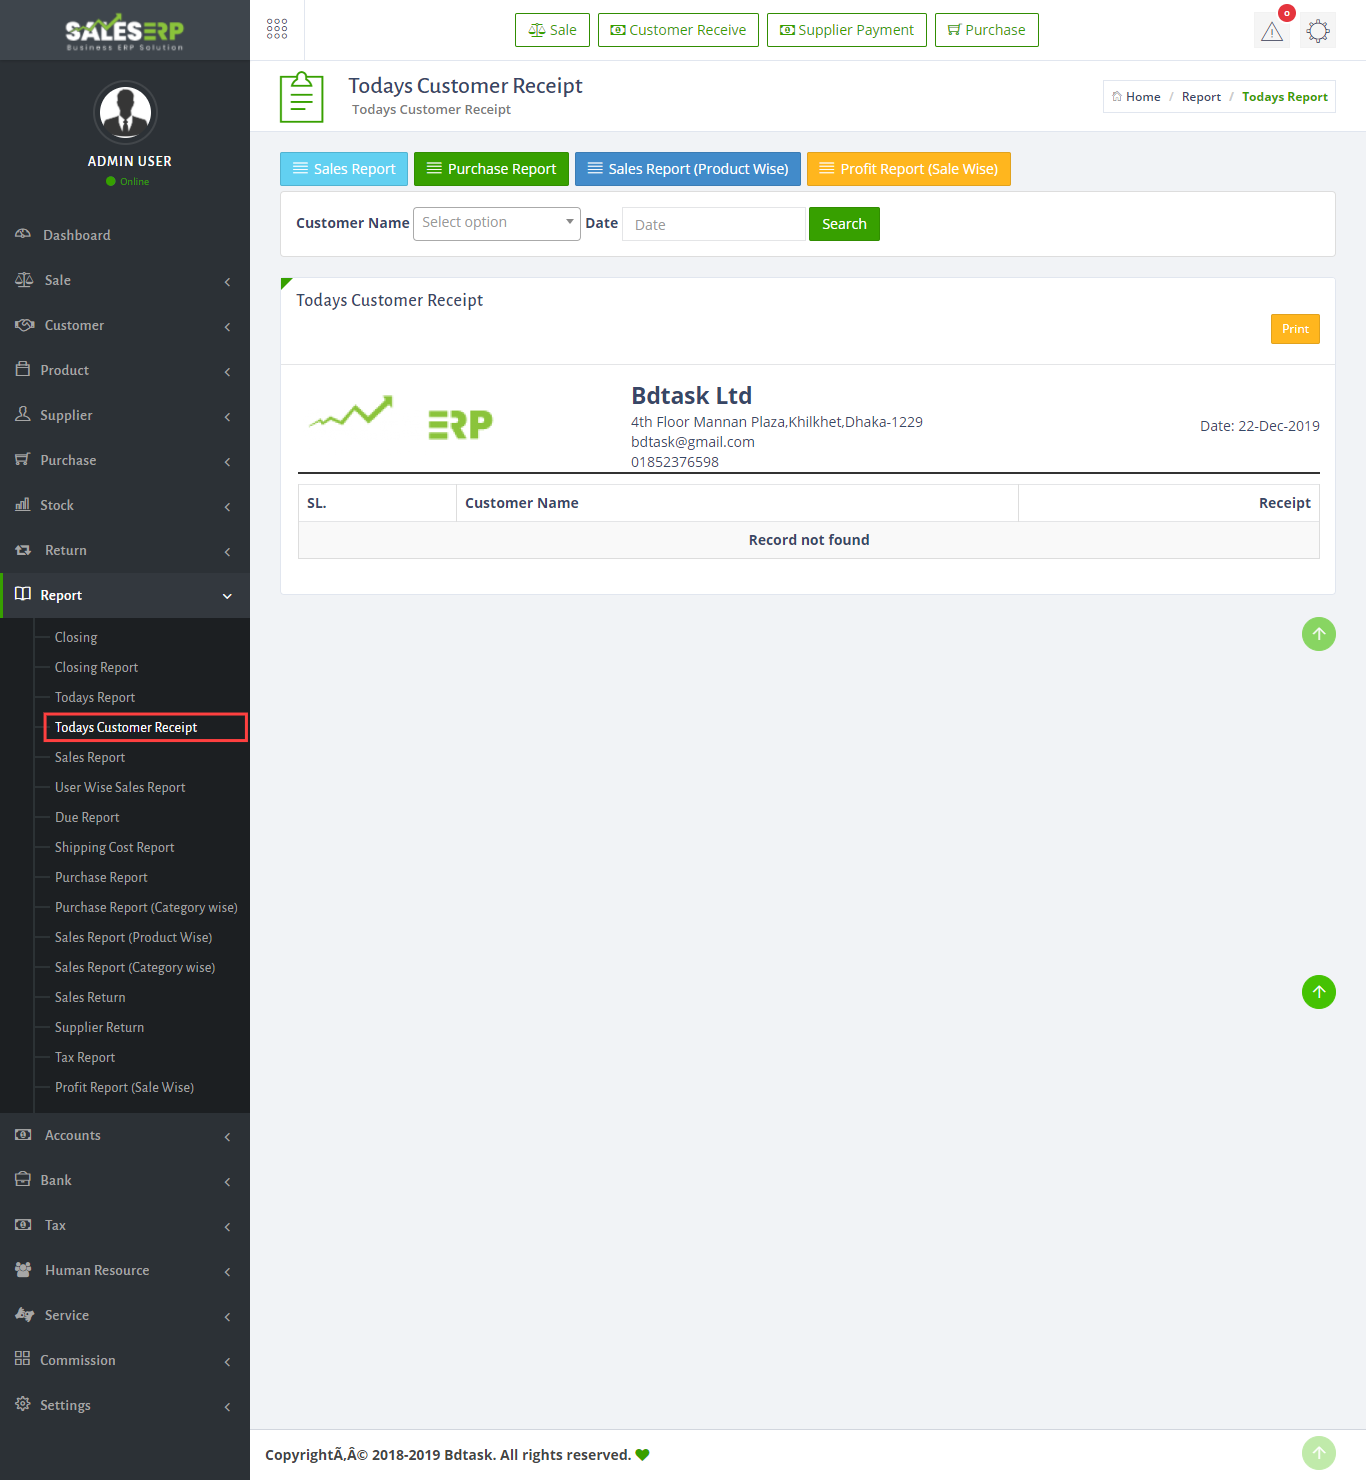The height and width of the screenshot is (1480, 1366).
Task: Click the notification warning triangle icon
Action: (1271, 31)
